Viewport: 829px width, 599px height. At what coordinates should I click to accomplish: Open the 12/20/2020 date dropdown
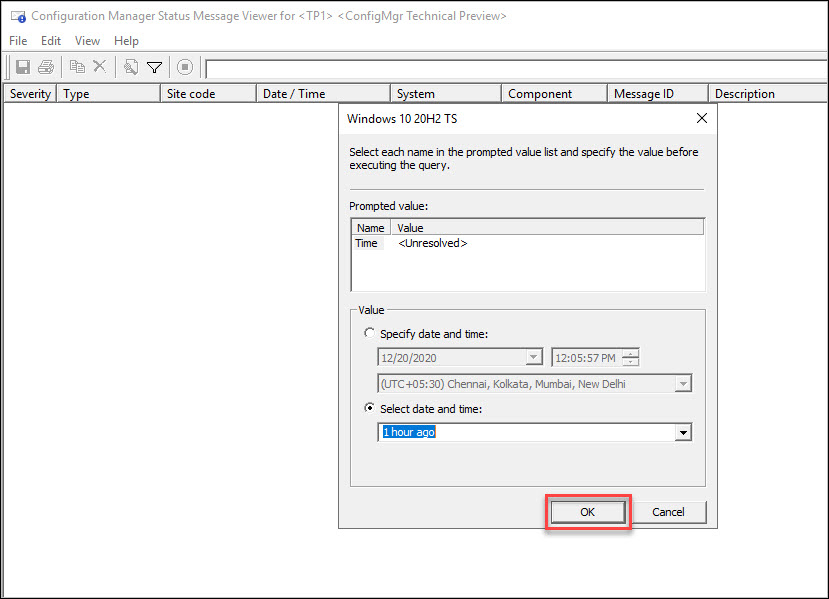point(533,357)
